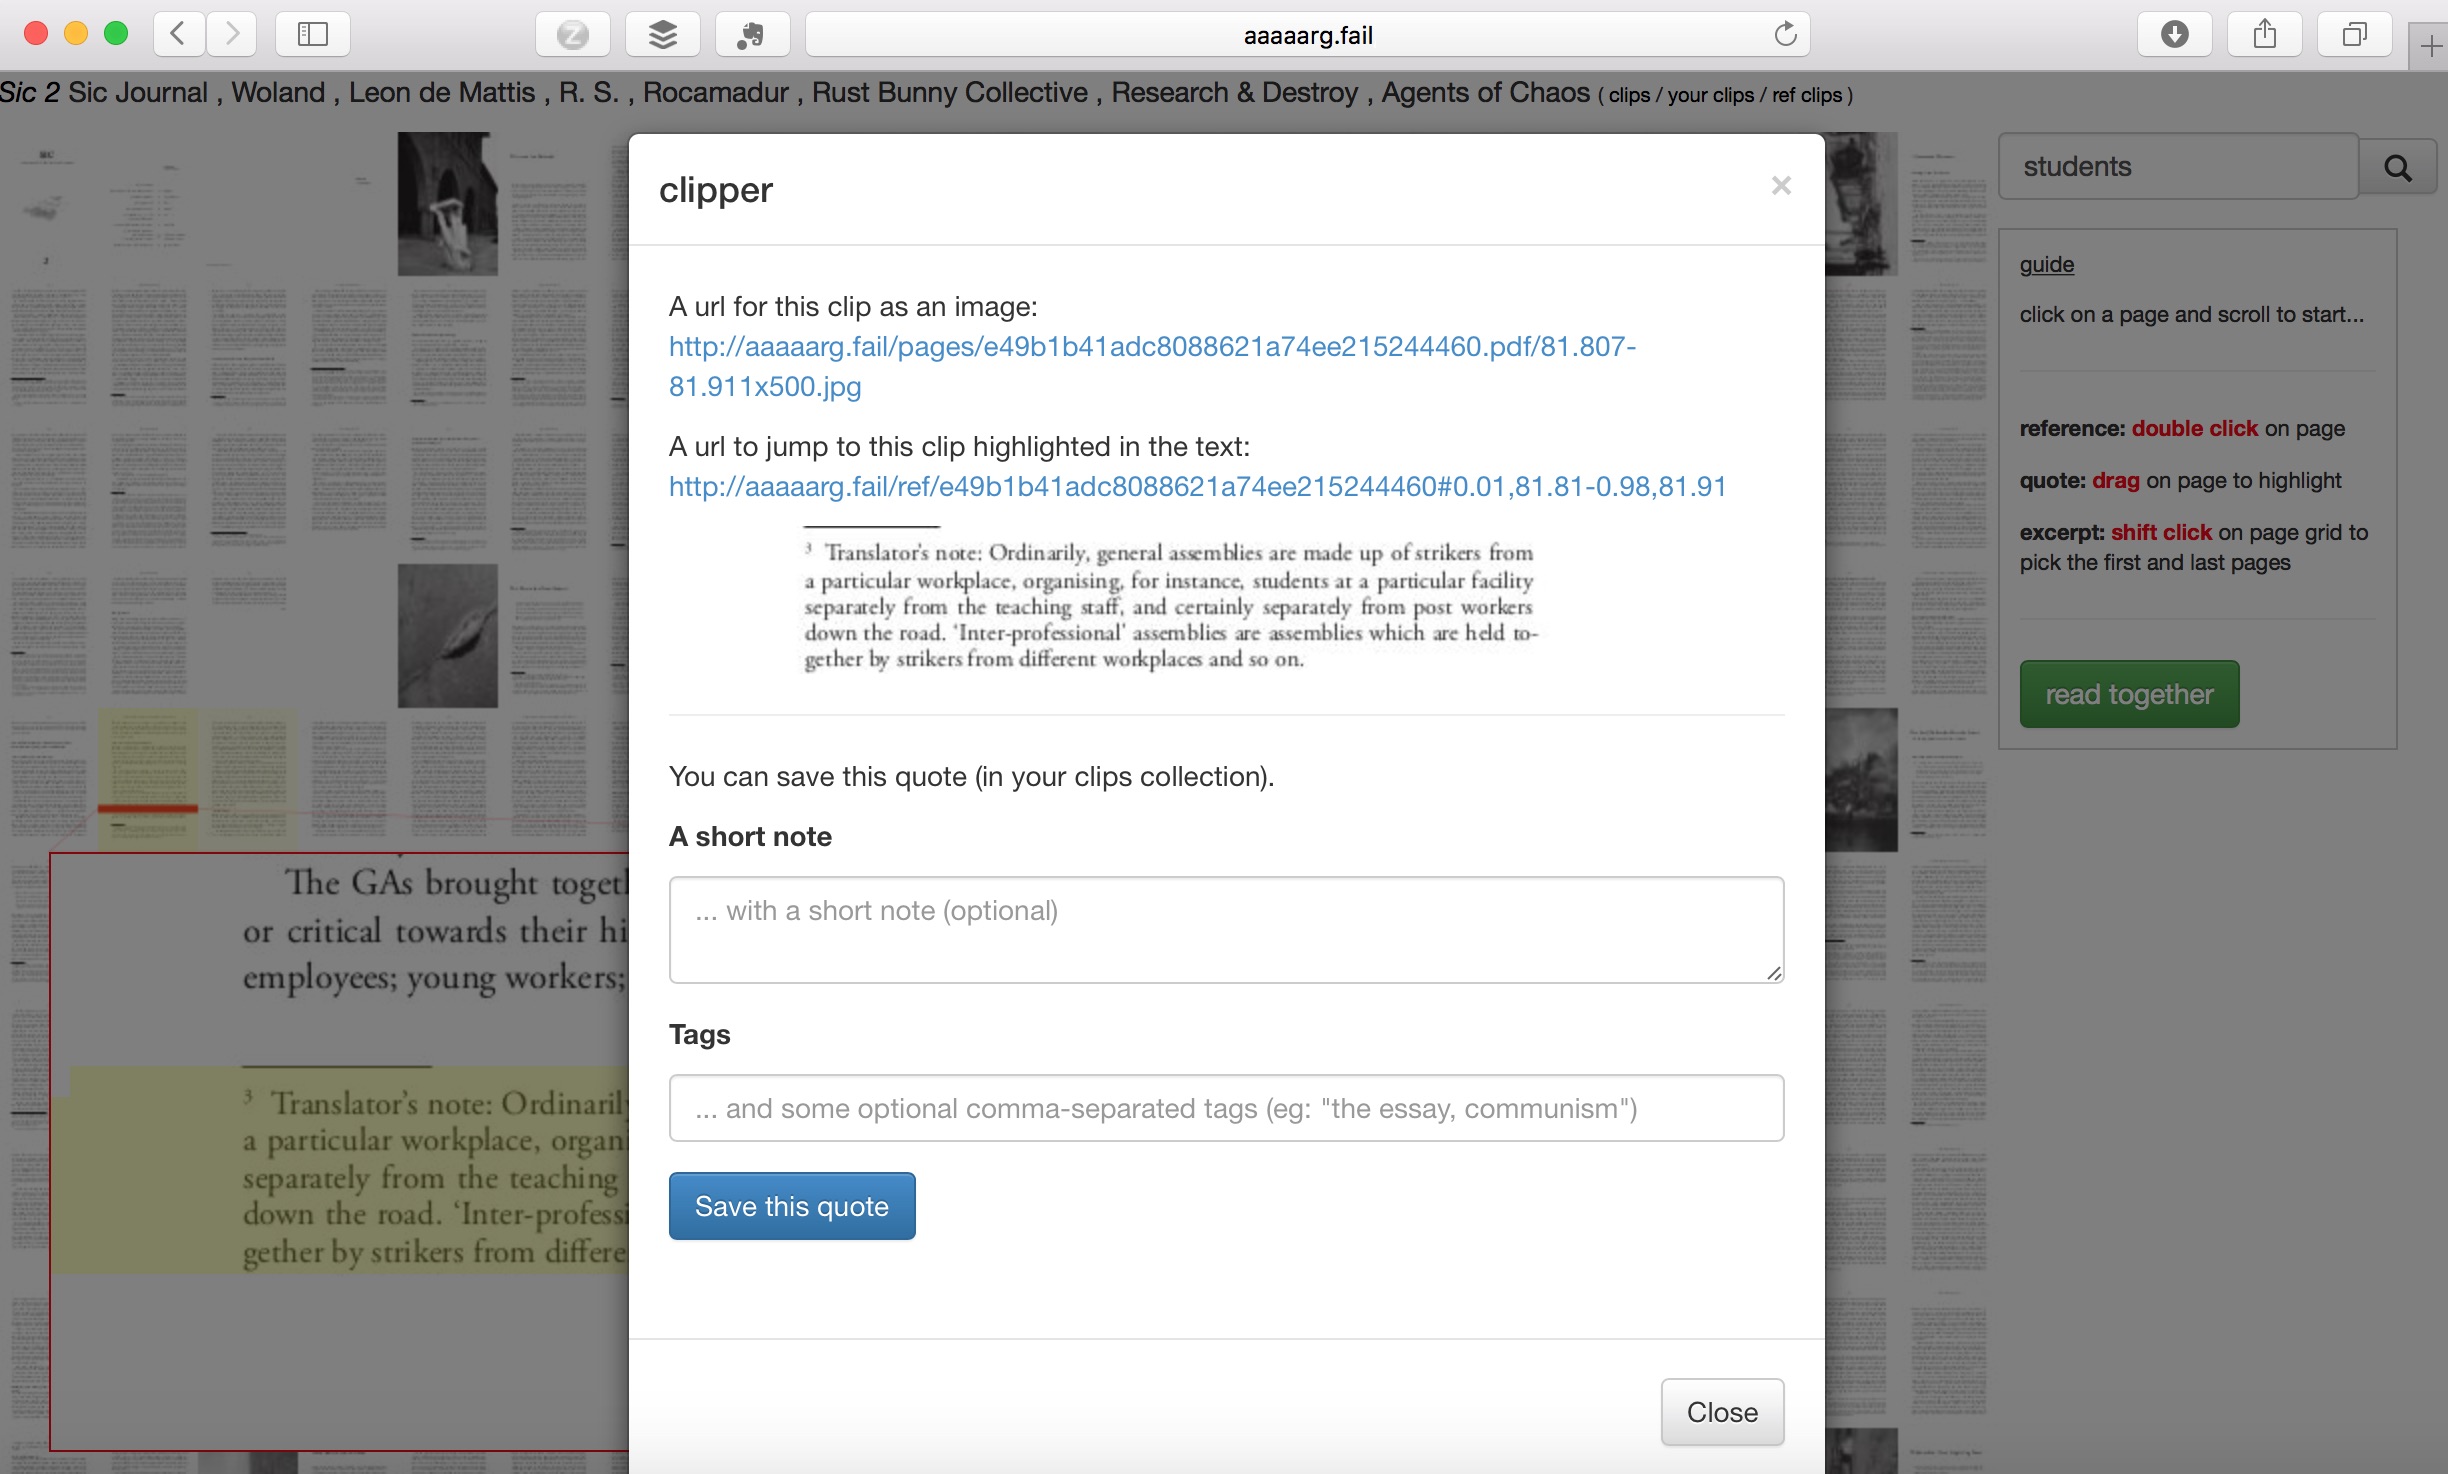The height and width of the screenshot is (1474, 2448).
Task: Open the Downloads list
Action: tap(2174, 33)
